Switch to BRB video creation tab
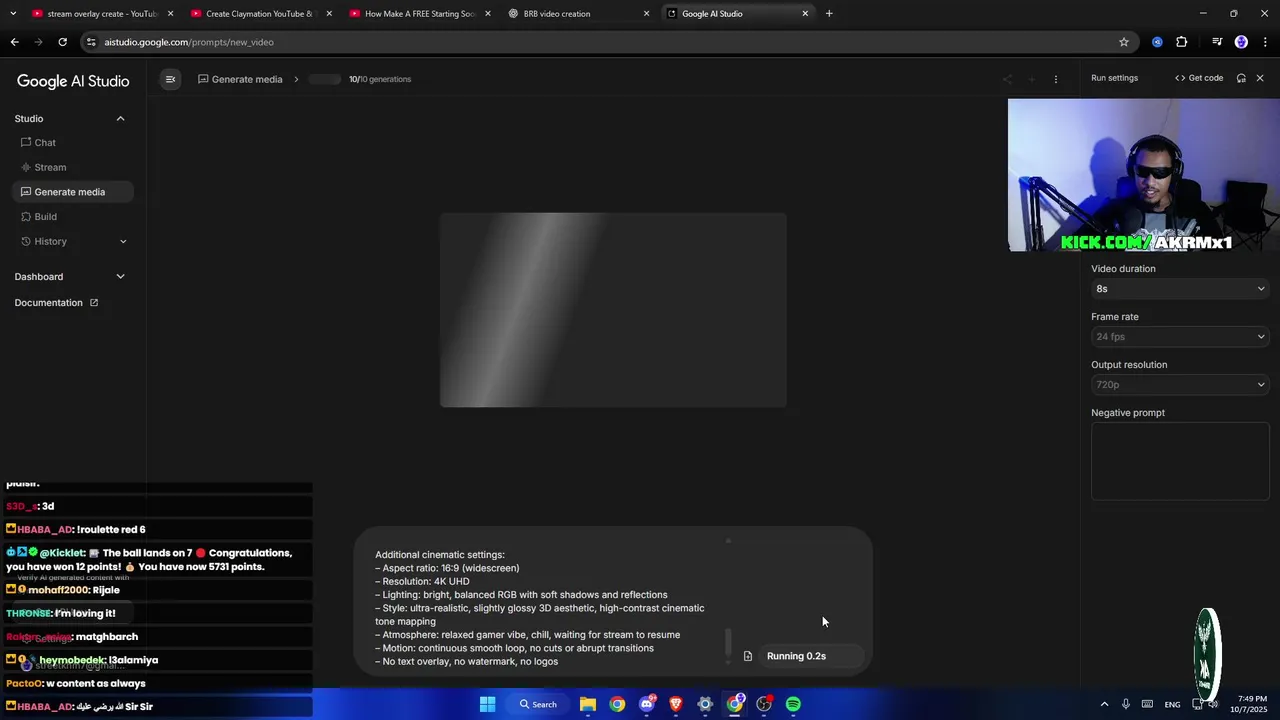 578,14
